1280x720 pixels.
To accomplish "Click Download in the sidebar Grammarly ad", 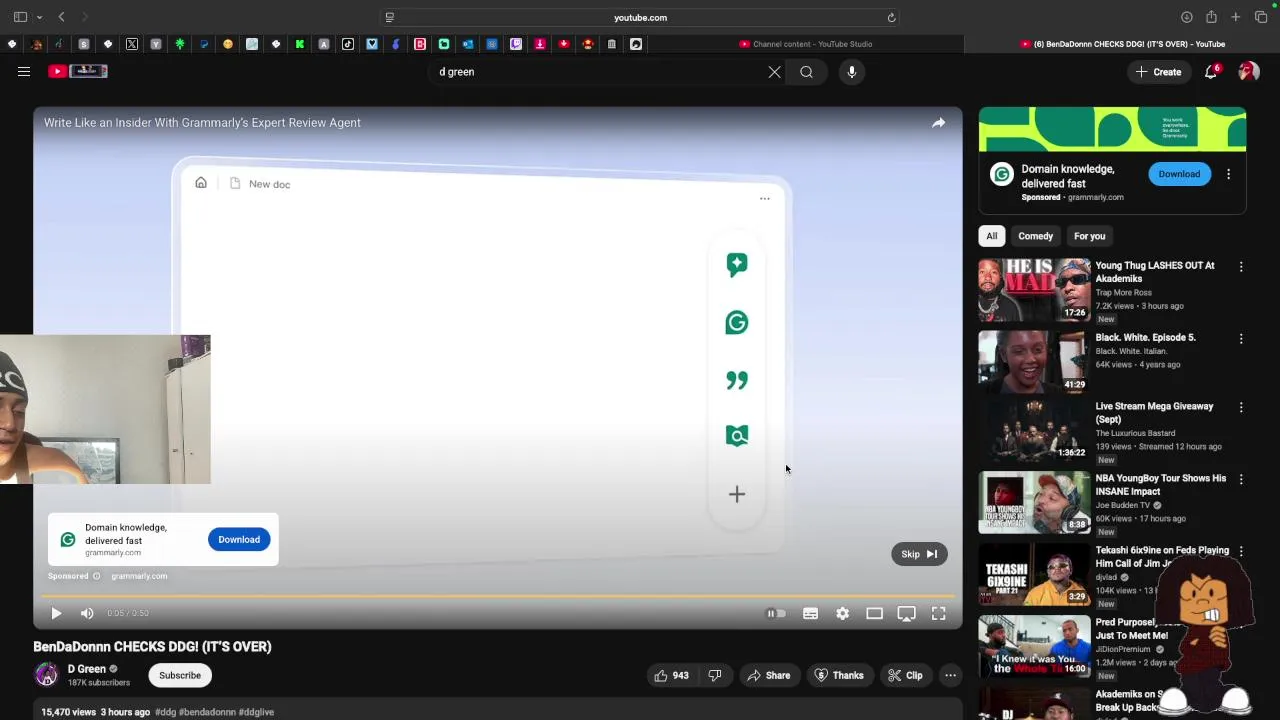I will 1179,174.
